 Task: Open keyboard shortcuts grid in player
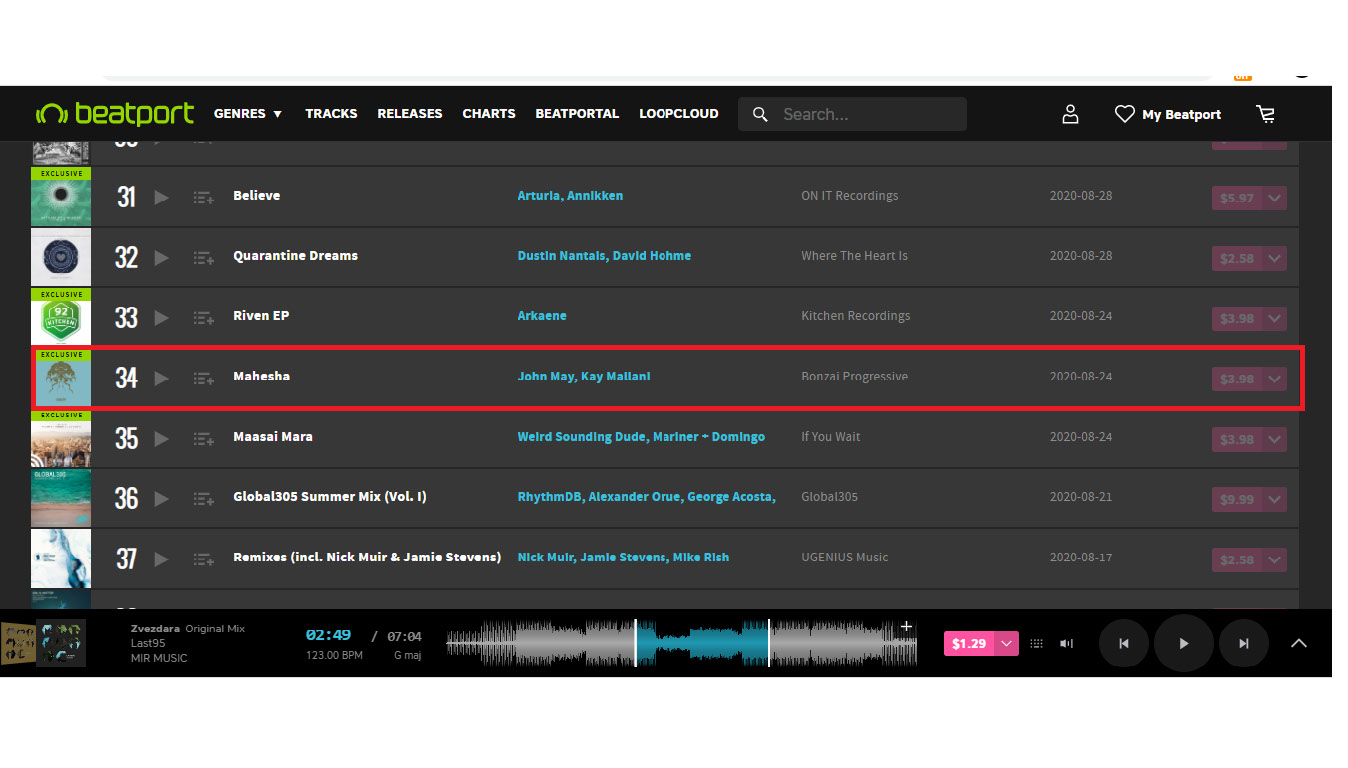(1037, 644)
